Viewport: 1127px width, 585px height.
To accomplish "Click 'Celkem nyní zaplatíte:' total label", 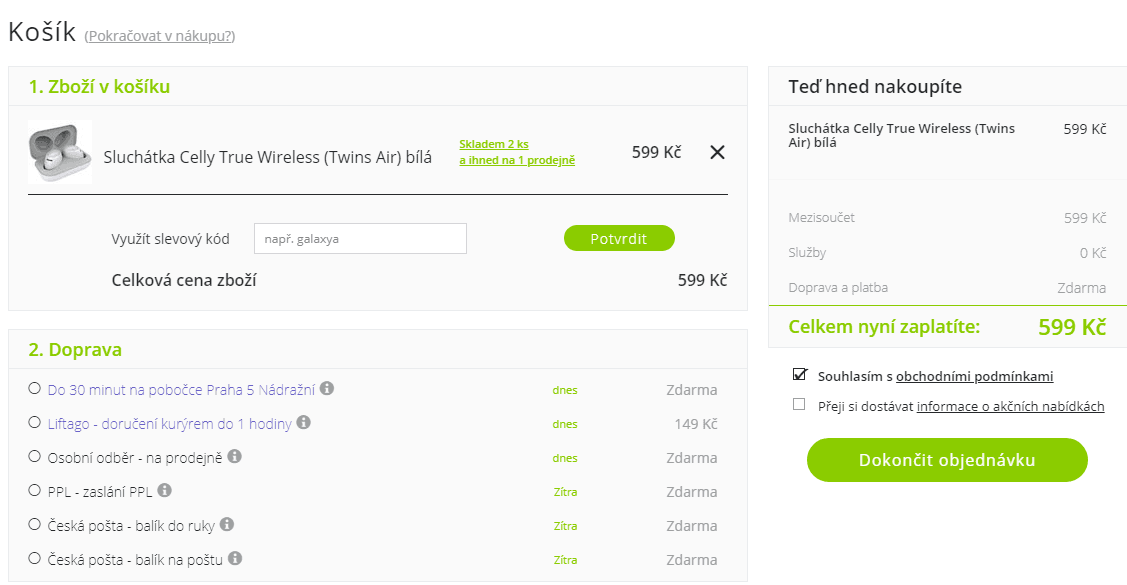I will [884, 327].
